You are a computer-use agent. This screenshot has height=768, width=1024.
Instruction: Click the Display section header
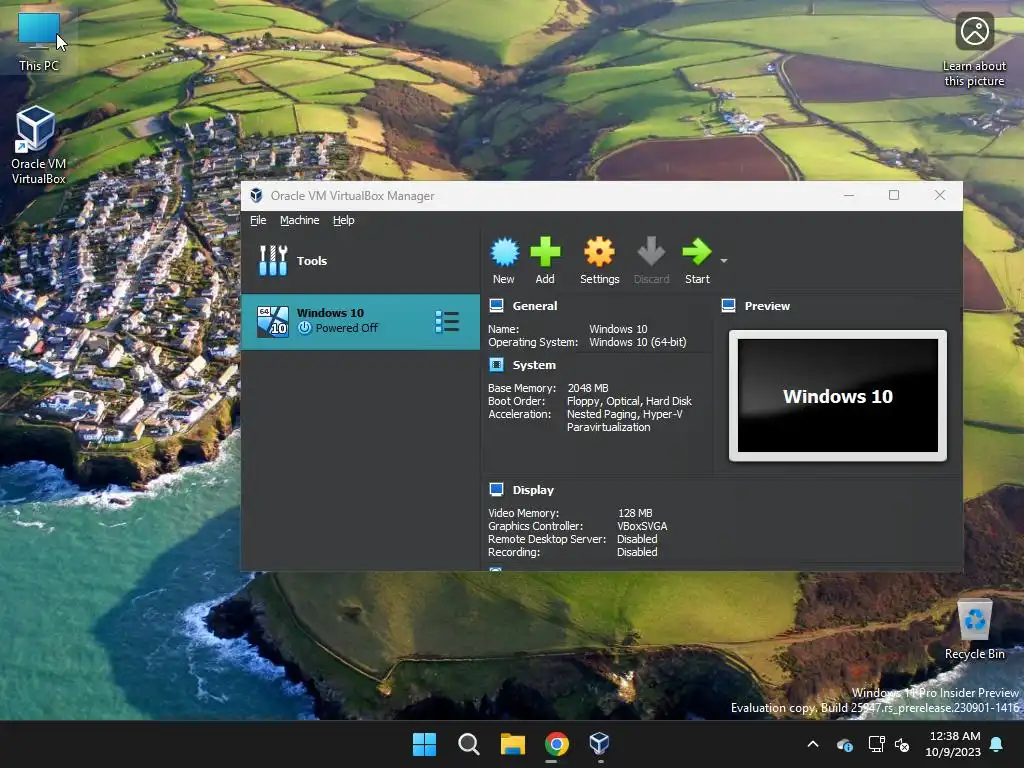533,490
